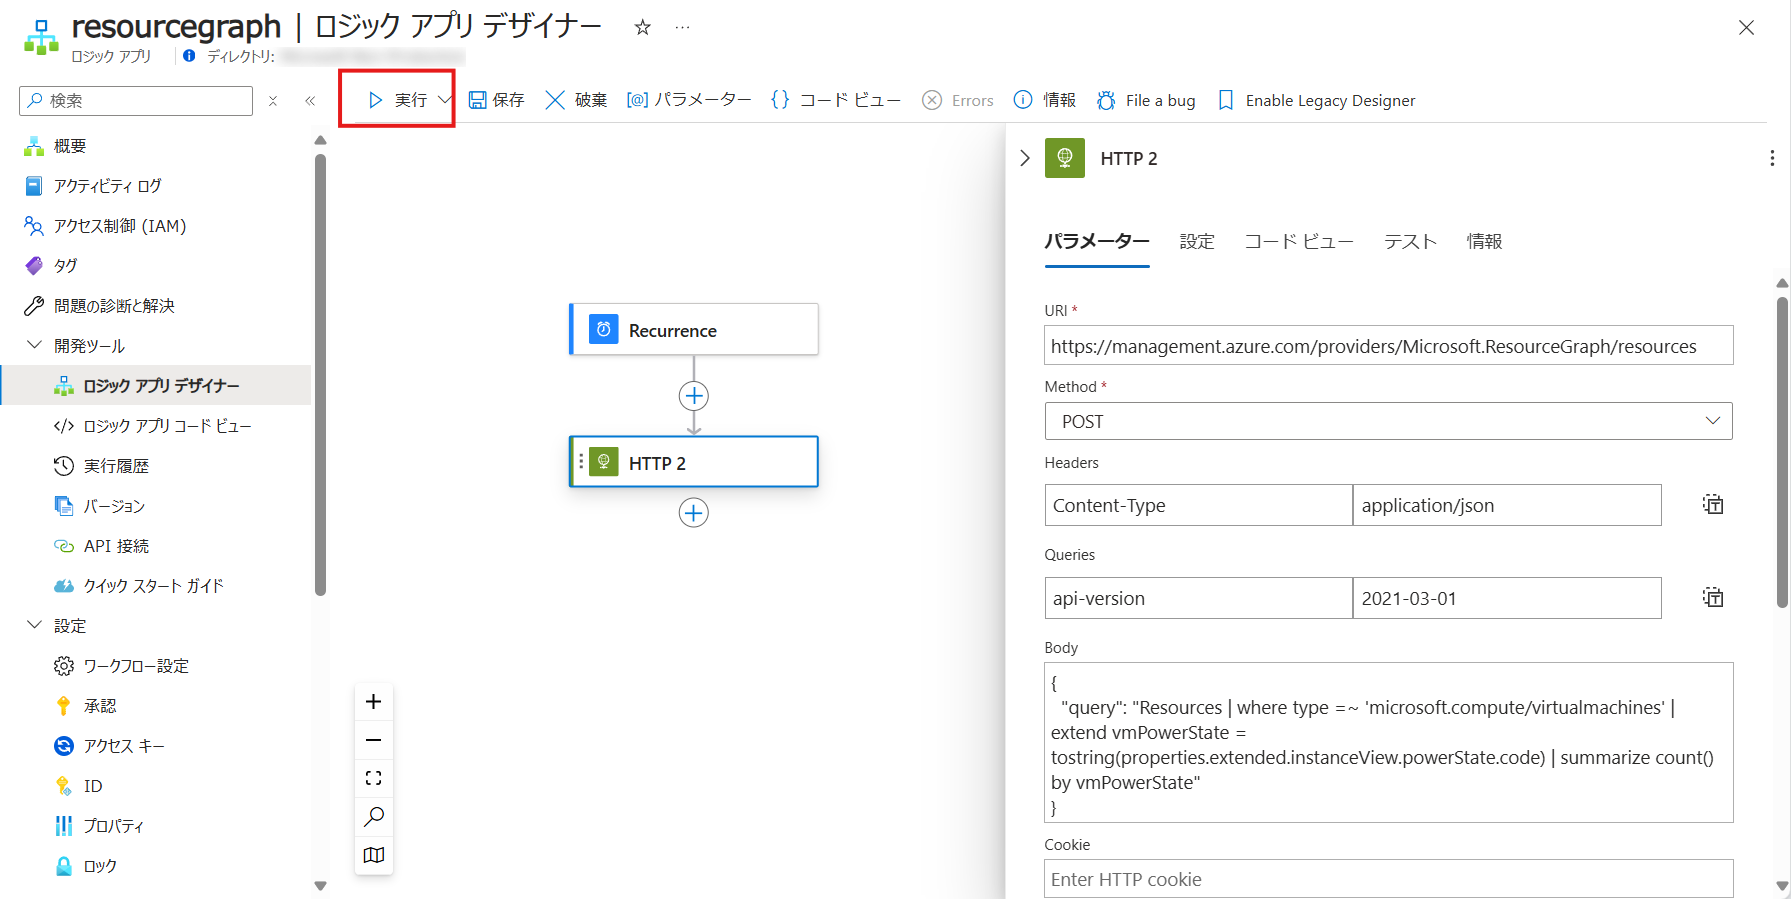
Task: Open the 実行 dropdown arrow
Action: [x=444, y=100]
